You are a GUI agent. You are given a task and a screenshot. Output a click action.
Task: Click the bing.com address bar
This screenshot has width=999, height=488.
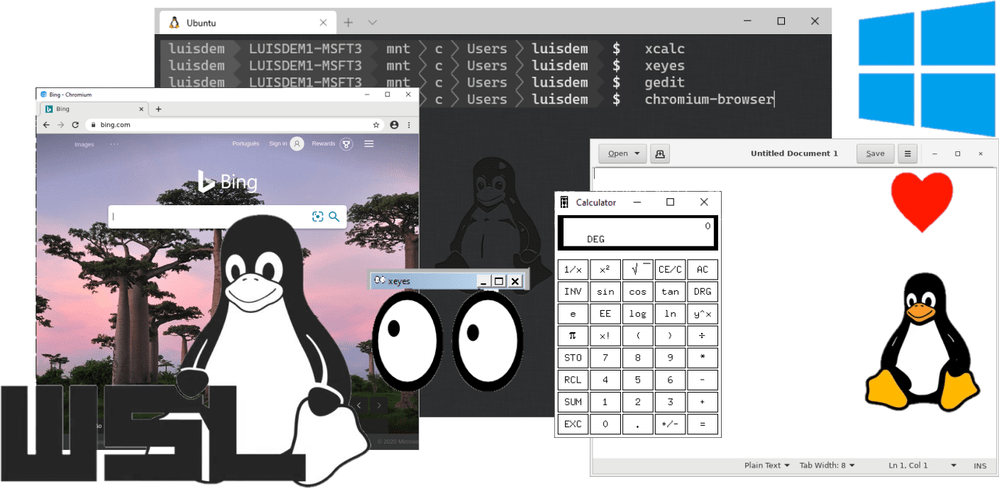point(234,125)
